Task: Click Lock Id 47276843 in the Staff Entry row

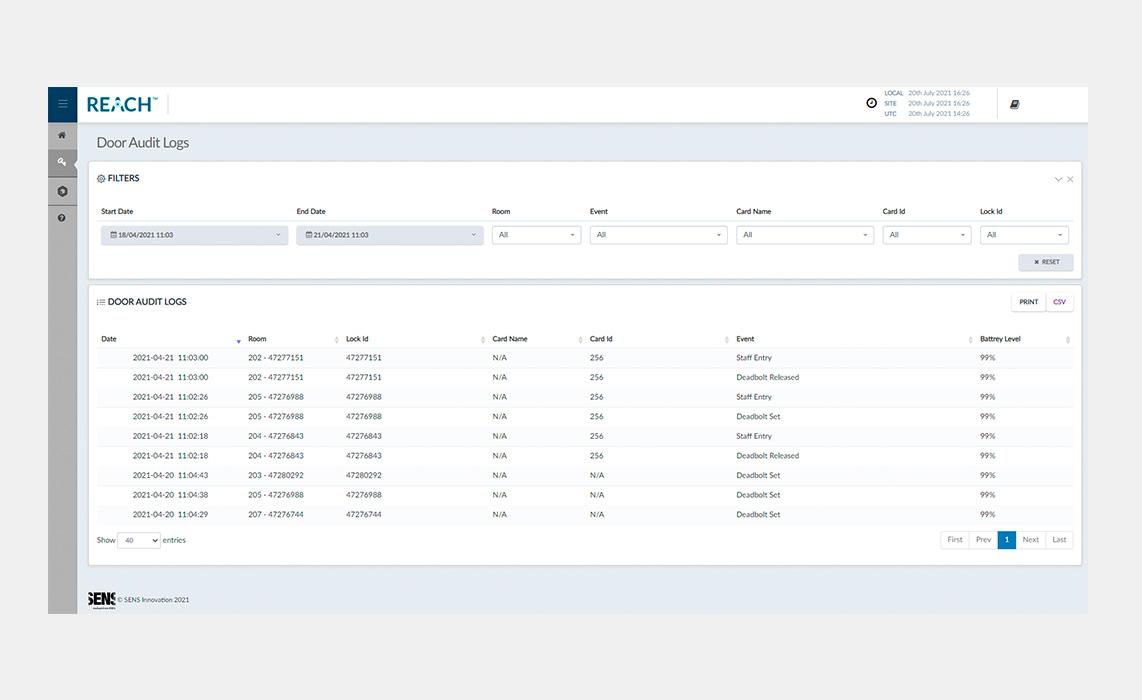Action: pos(363,437)
